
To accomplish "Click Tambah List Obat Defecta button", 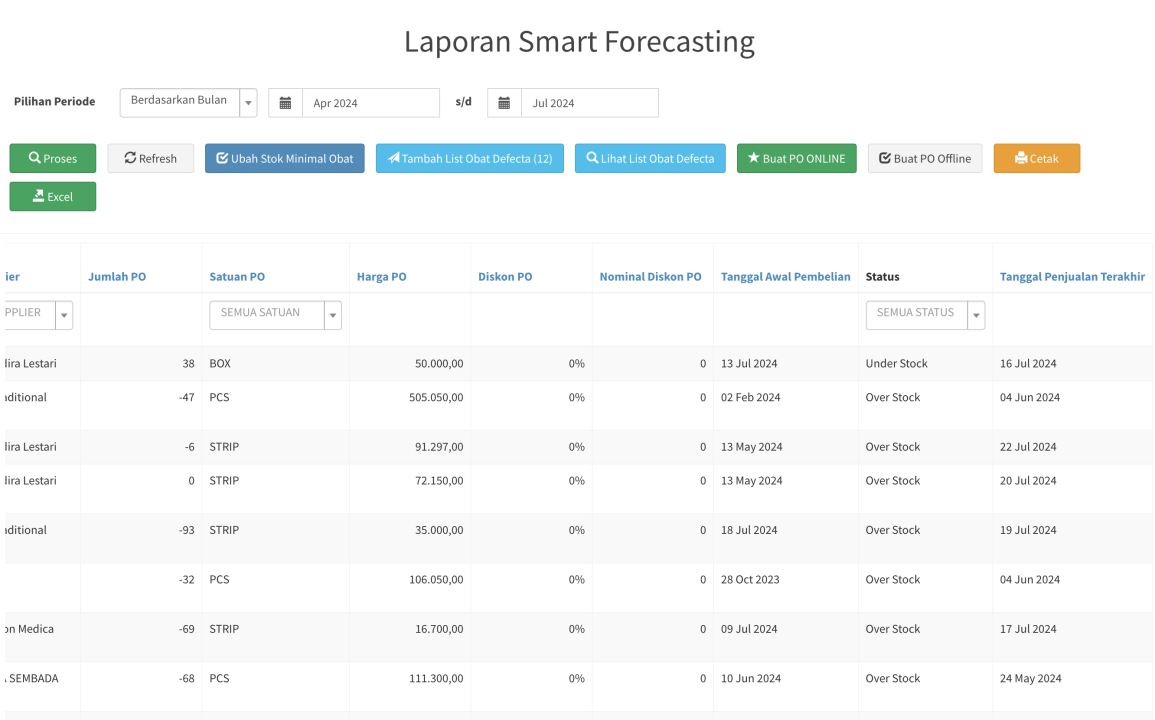I will tap(470, 158).
